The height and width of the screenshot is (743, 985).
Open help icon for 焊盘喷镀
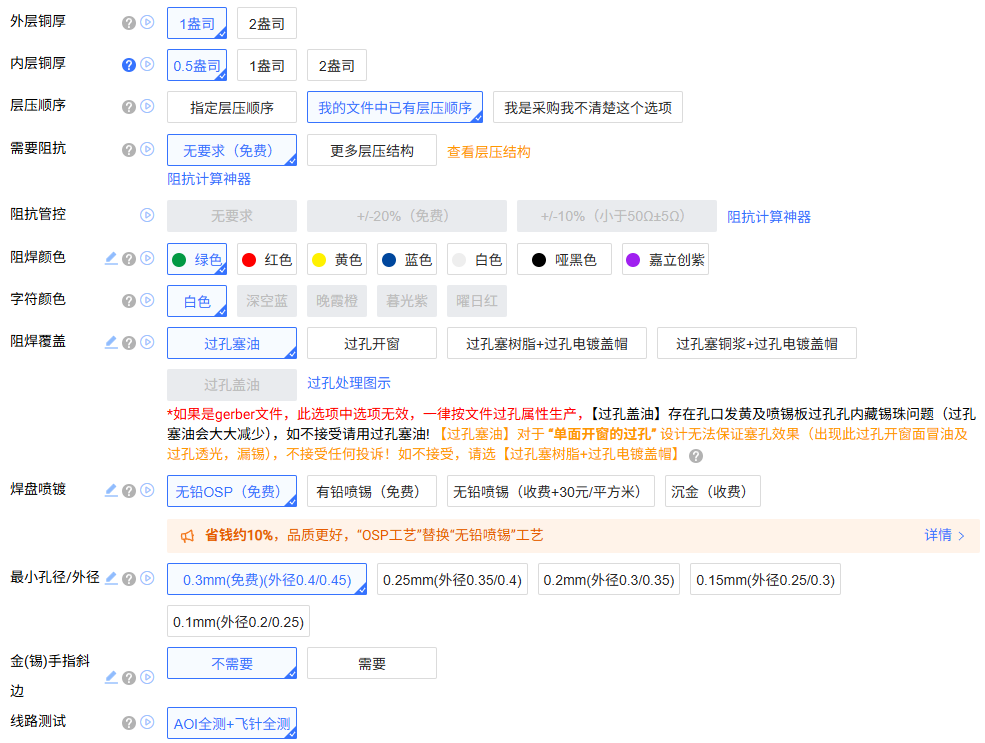pos(129,491)
